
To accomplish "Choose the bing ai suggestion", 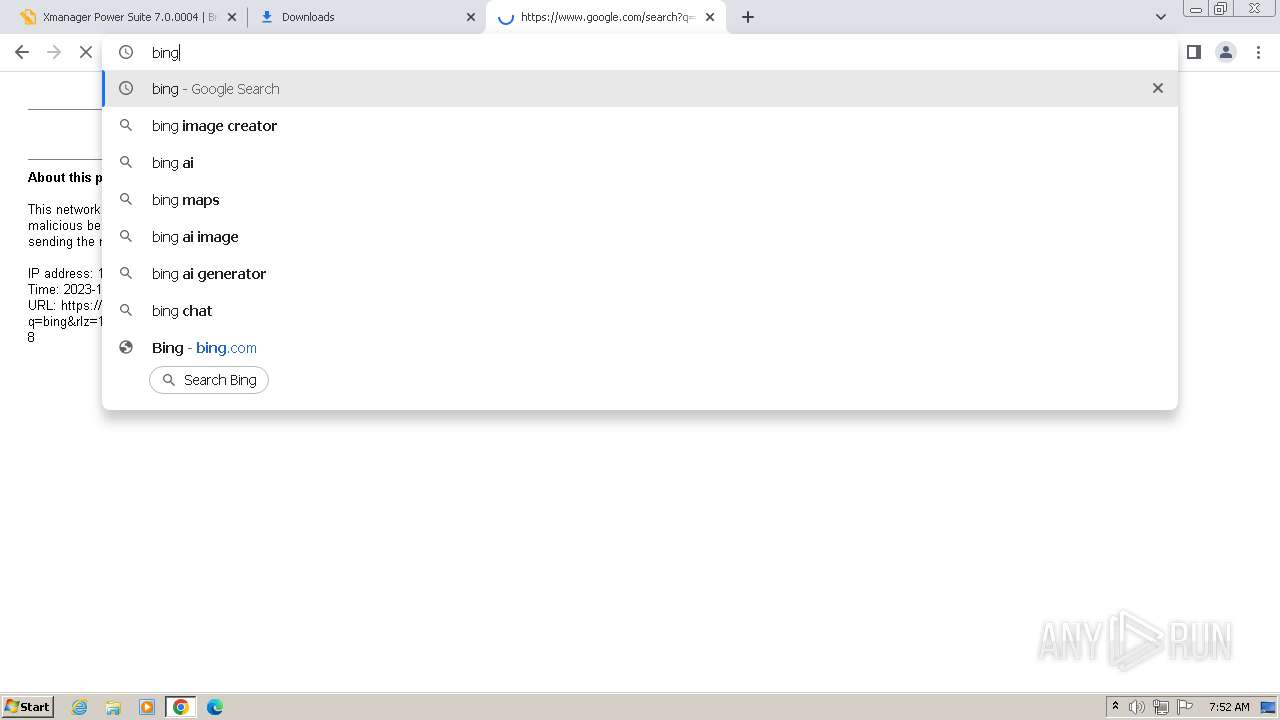I will [x=640, y=163].
